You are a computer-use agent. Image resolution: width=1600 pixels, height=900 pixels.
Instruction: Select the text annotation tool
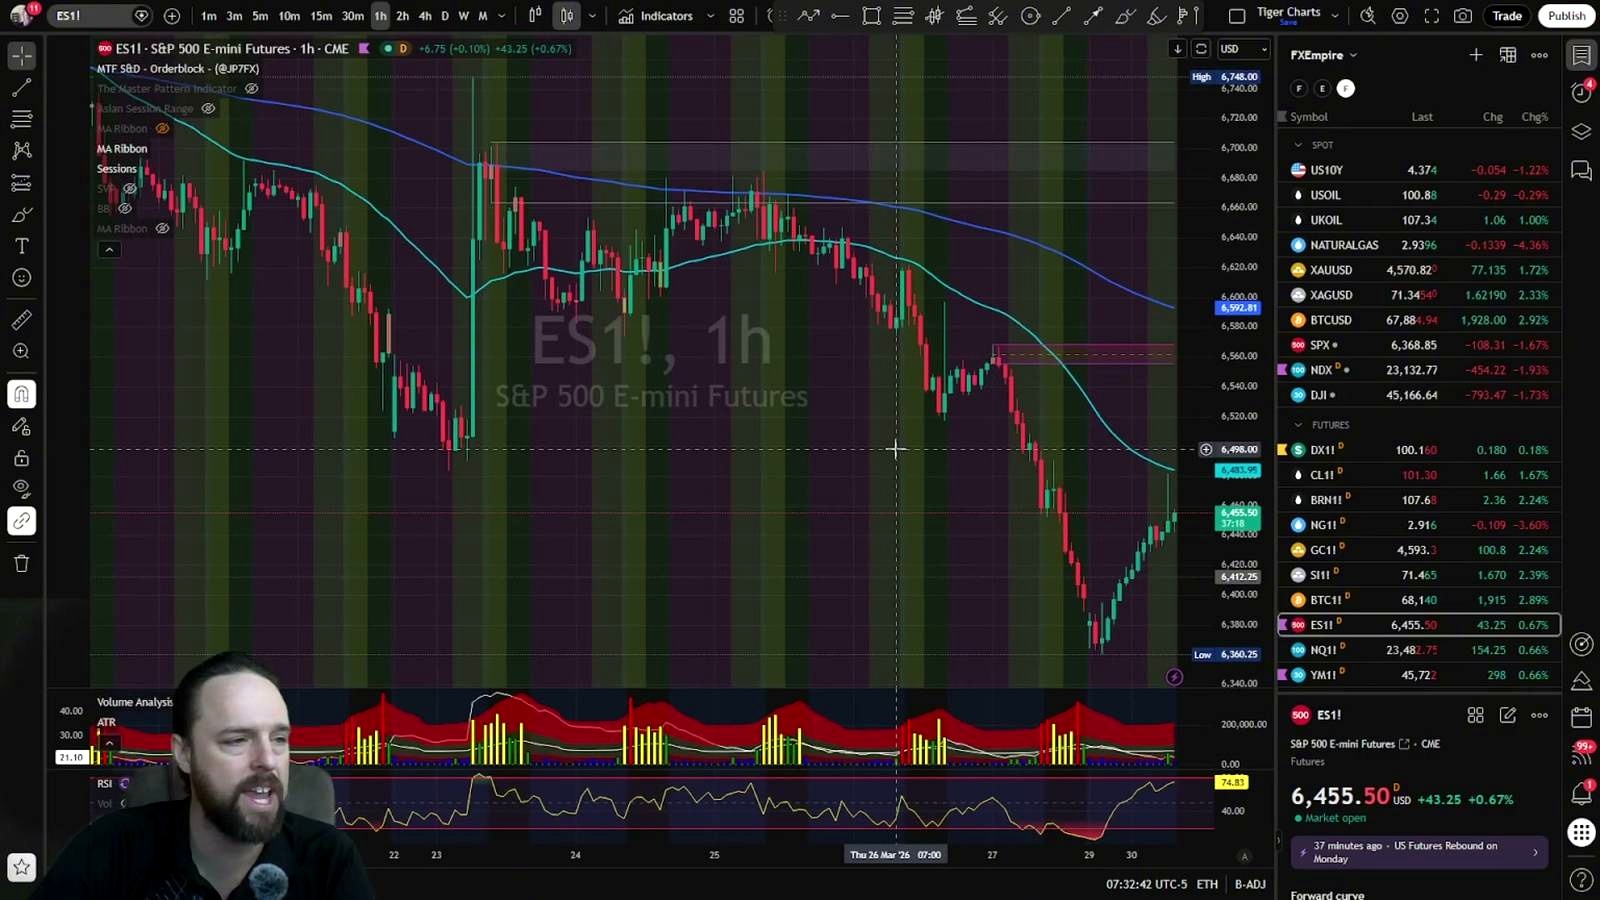pyautogui.click(x=22, y=246)
